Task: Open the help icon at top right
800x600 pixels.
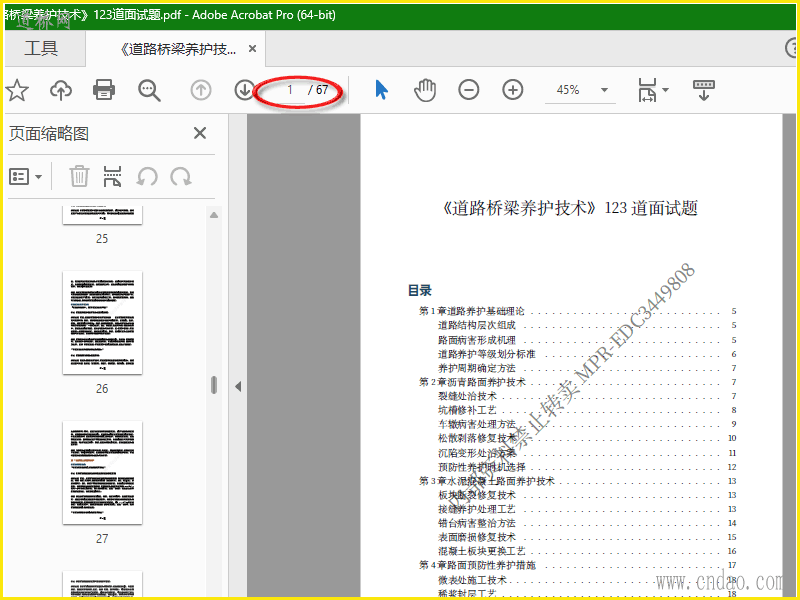Action: [792, 48]
